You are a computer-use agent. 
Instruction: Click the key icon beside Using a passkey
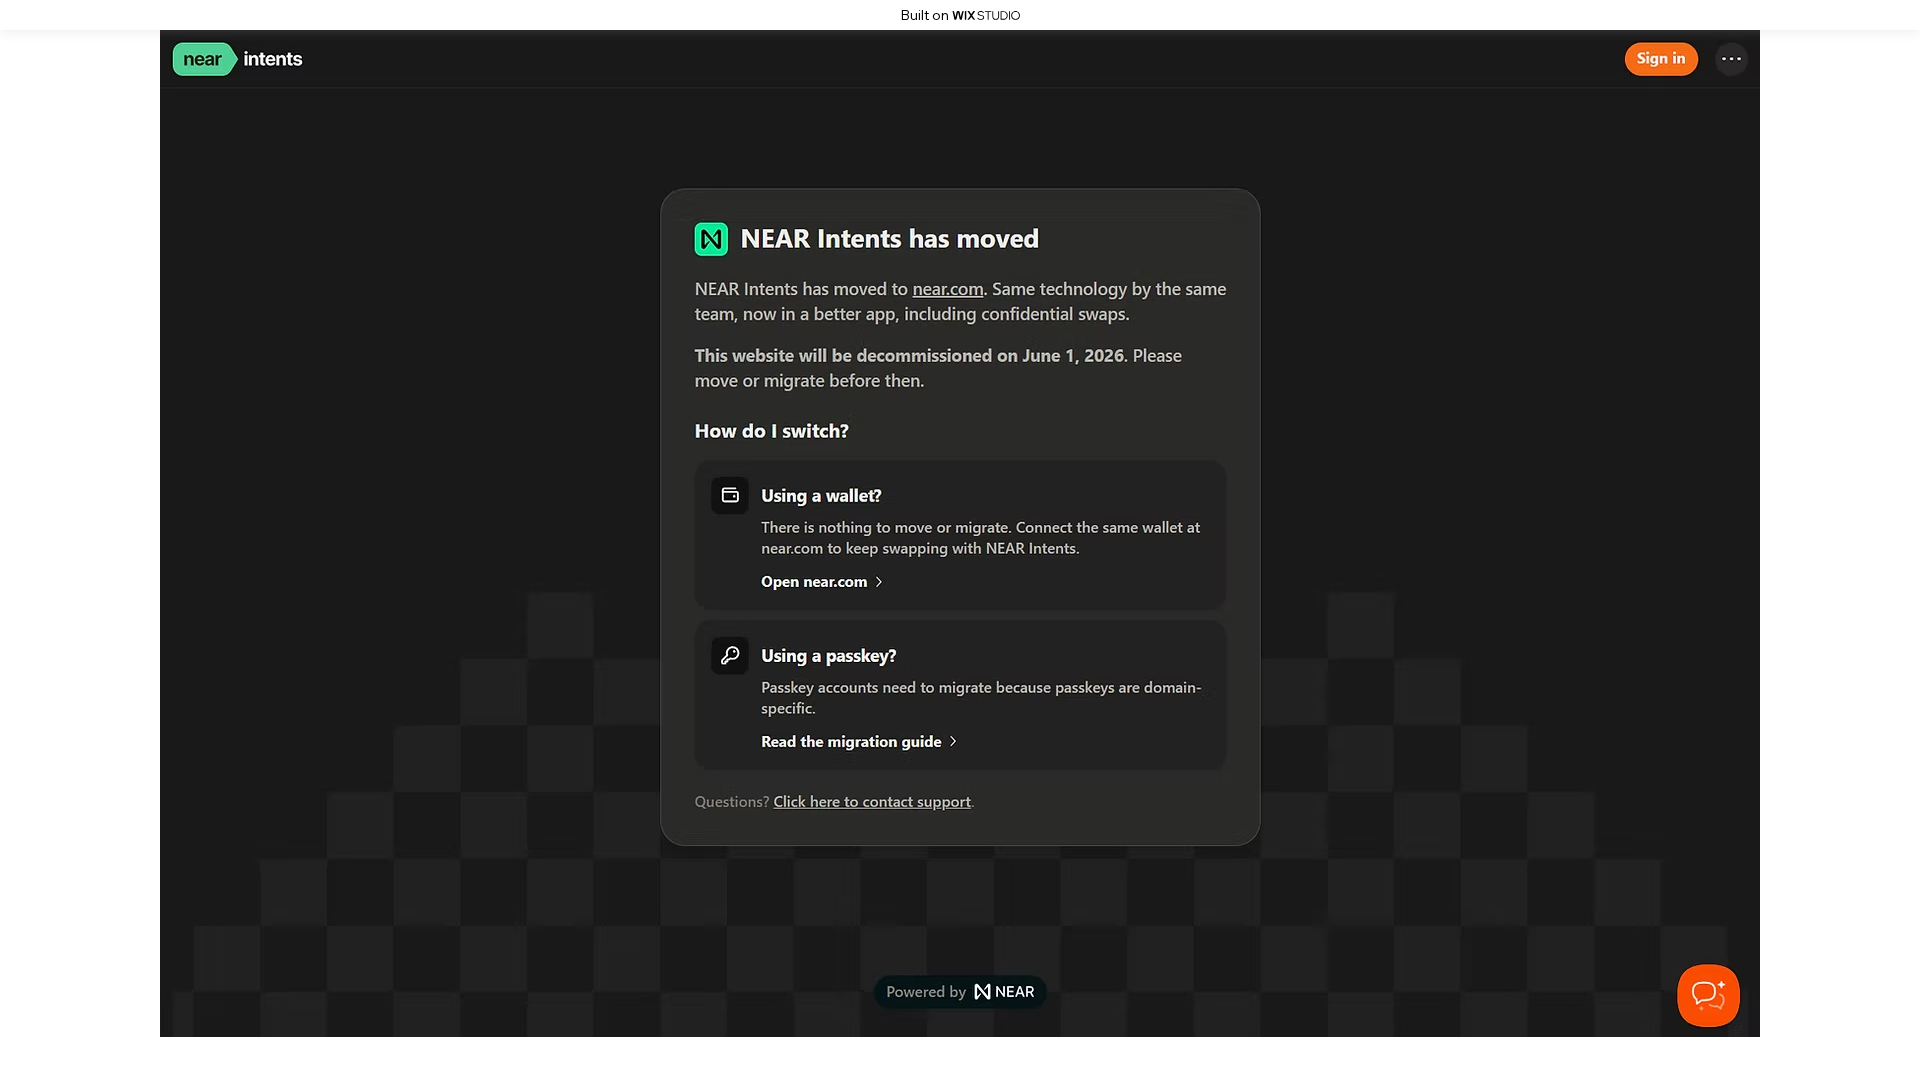[x=730, y=655]
